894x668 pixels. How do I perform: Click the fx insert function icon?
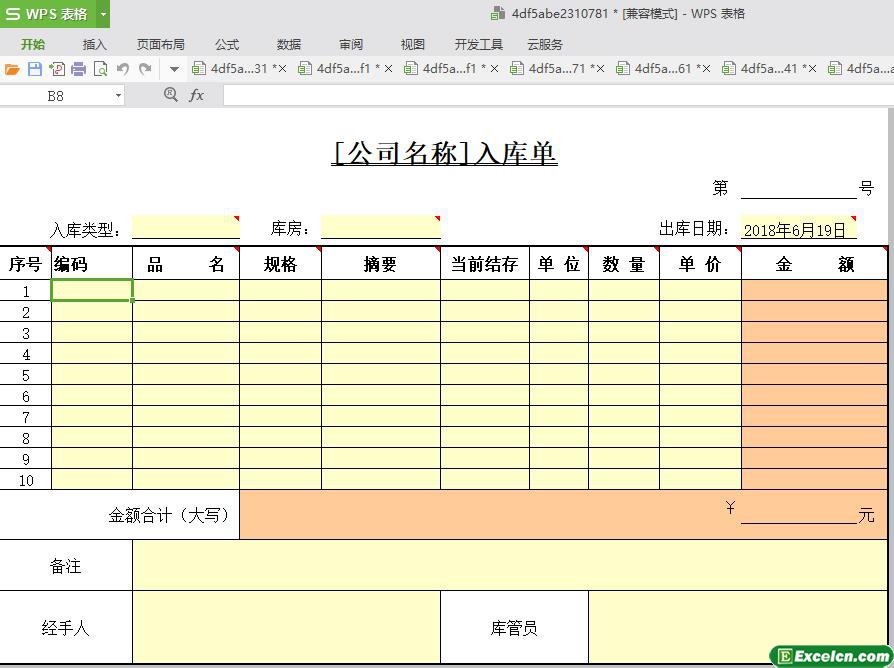[x=197, y=95]
